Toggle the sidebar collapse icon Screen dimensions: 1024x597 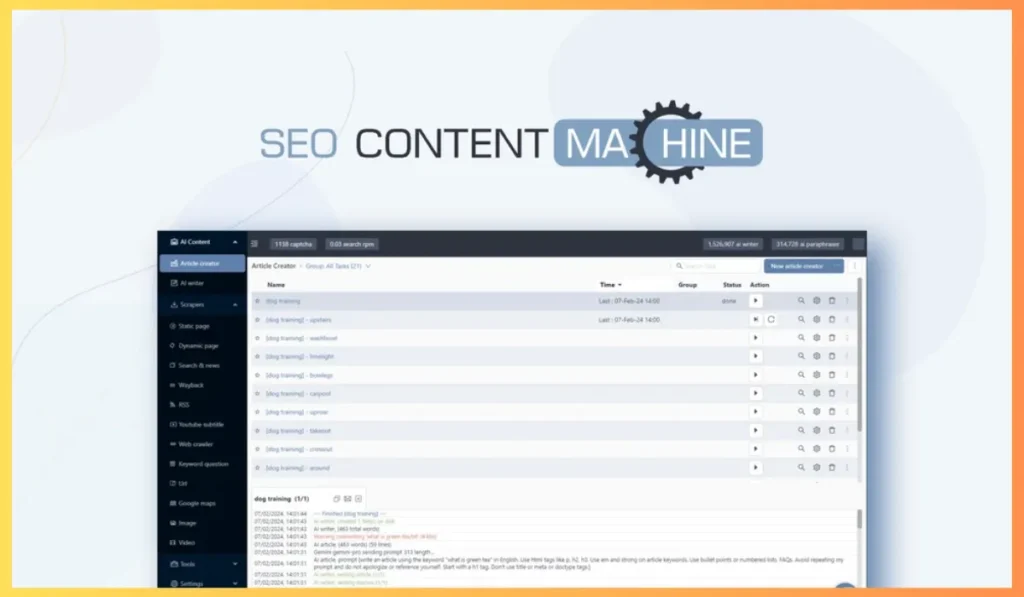click(255, 244)
